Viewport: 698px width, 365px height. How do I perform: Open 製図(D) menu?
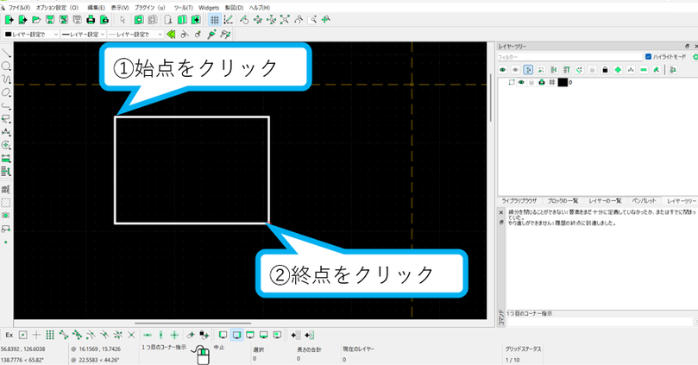click(x=234, y=8)
